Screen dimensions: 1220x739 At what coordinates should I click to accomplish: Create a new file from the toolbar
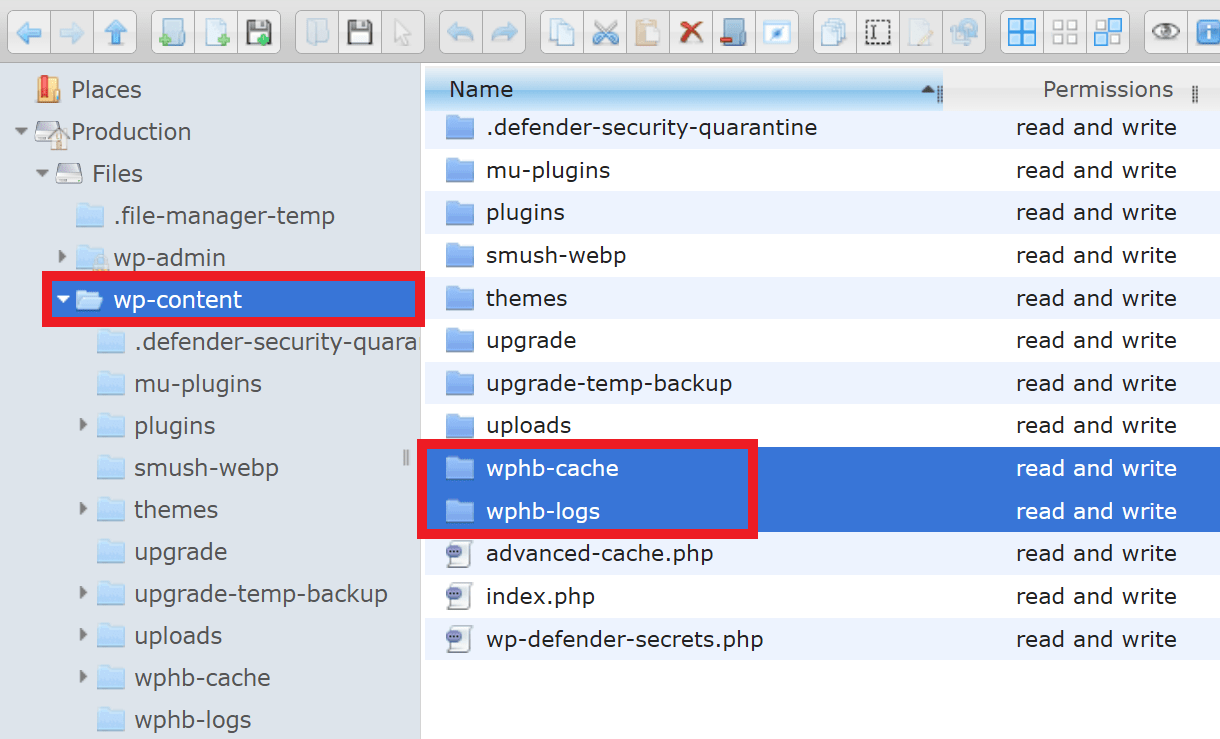[216, 32]
